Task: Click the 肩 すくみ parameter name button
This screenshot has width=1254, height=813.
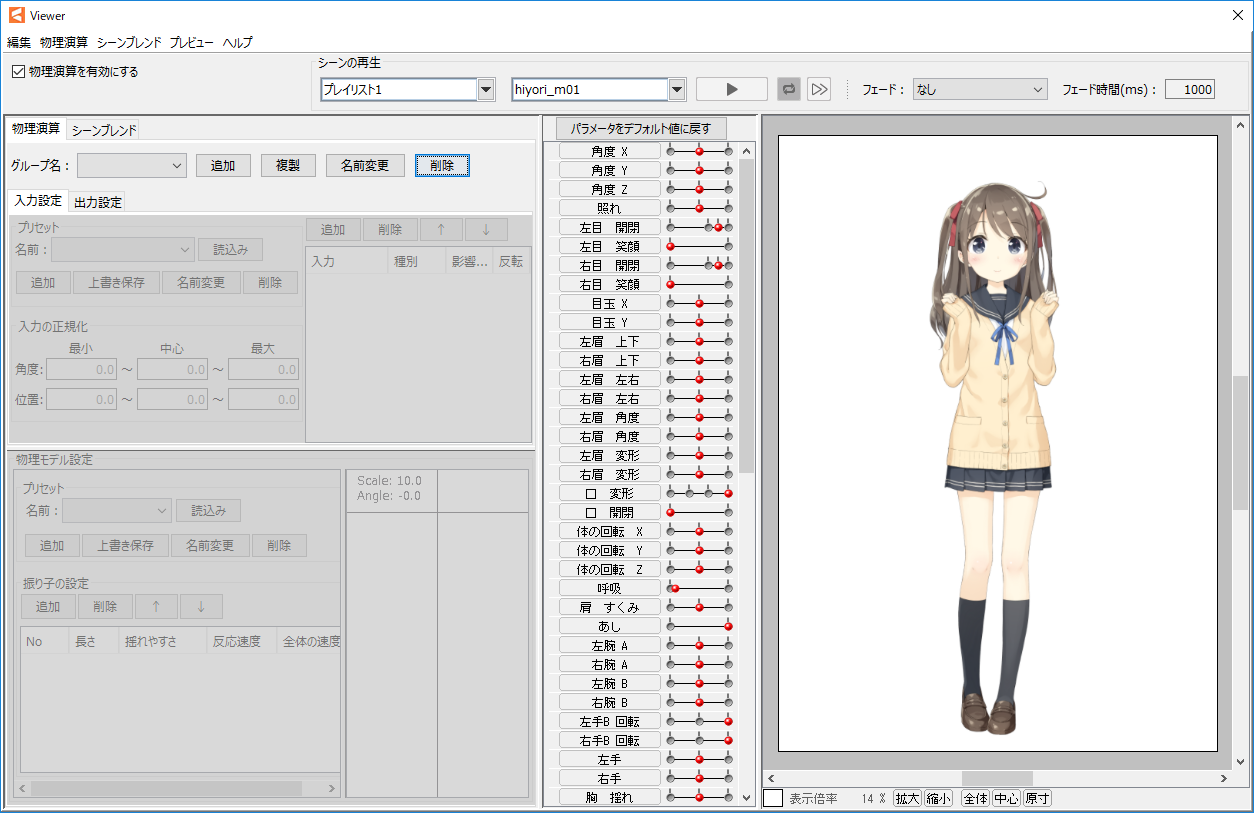Action: [x=610, y=607]
